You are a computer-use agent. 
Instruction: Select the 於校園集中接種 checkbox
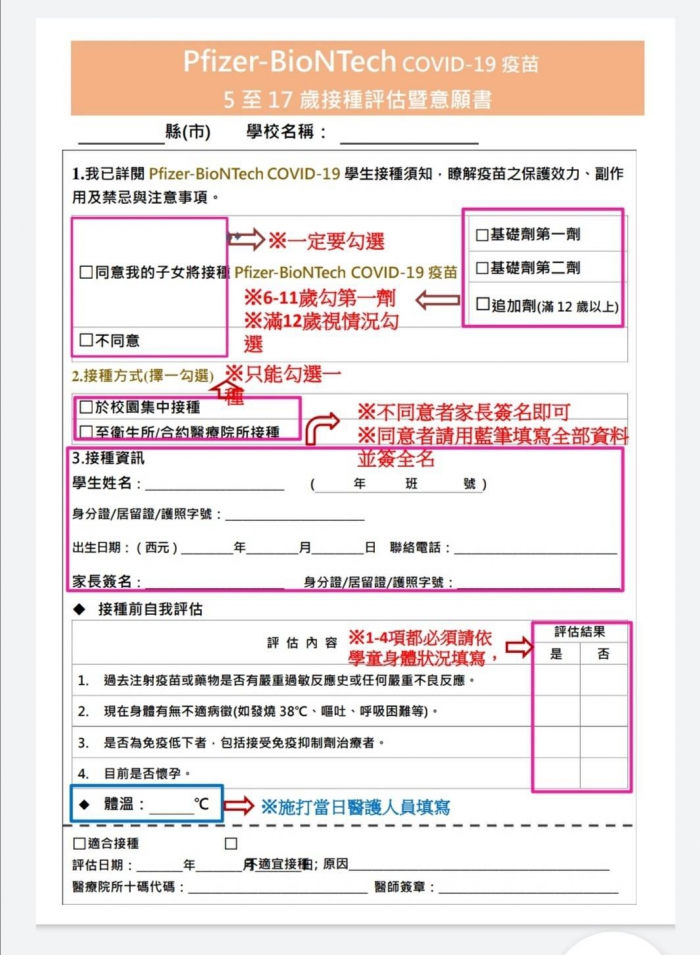(86, 407)
